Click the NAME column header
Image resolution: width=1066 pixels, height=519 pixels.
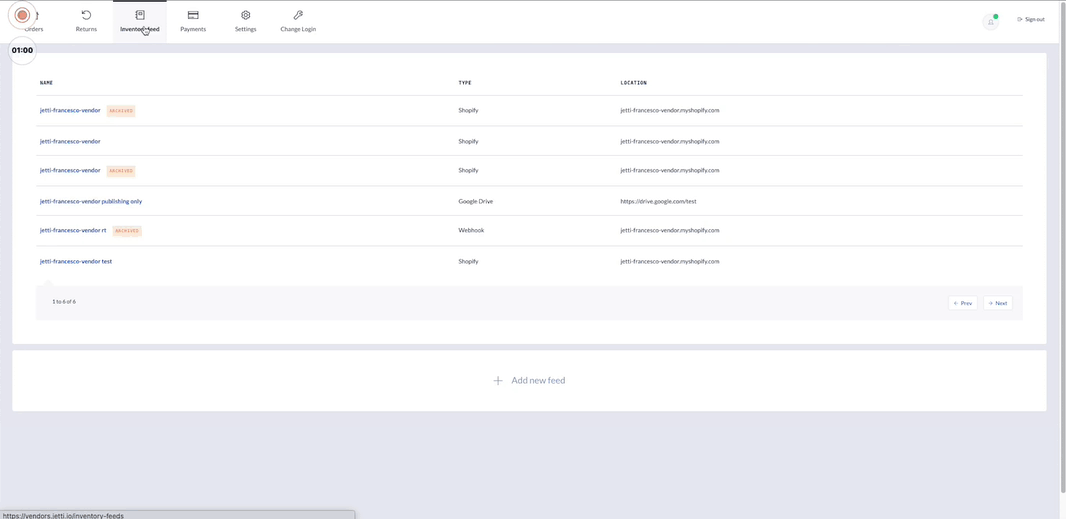pyautogui.click(x=46, y=83)
